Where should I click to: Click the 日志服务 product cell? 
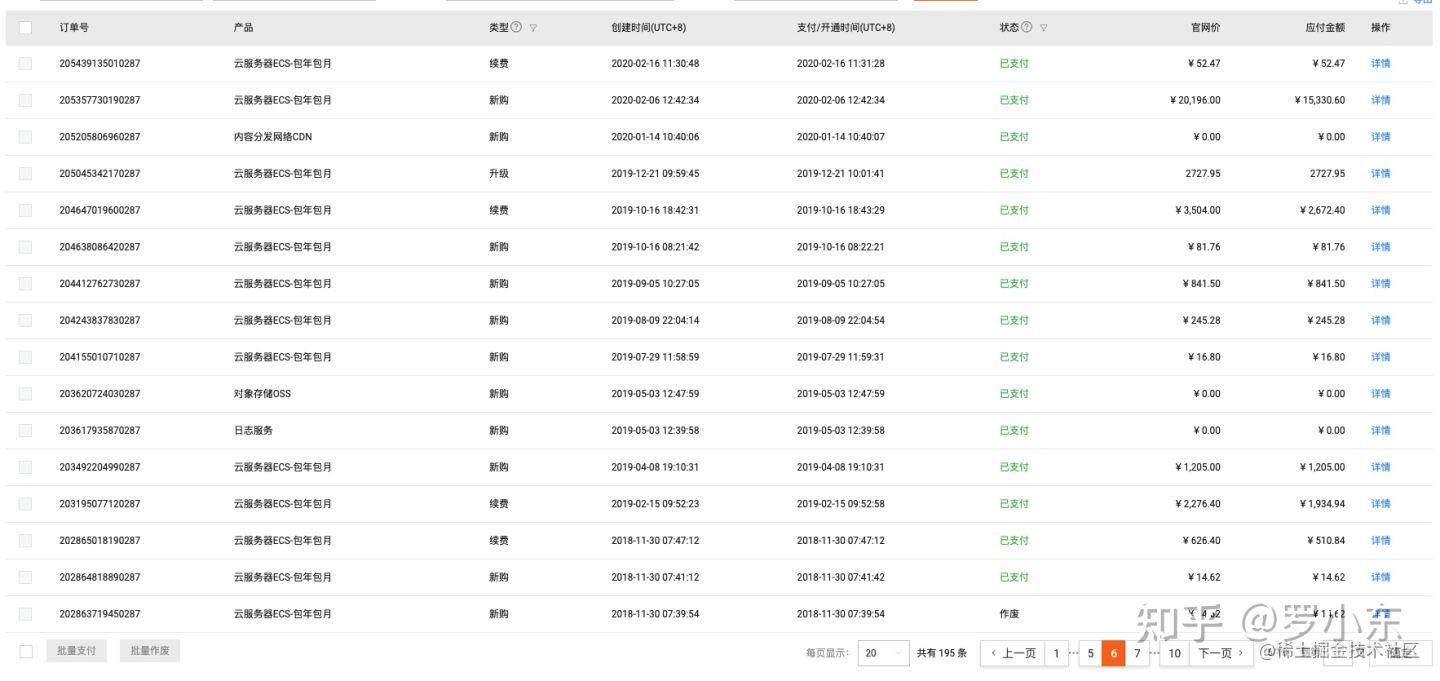[253, 430]
